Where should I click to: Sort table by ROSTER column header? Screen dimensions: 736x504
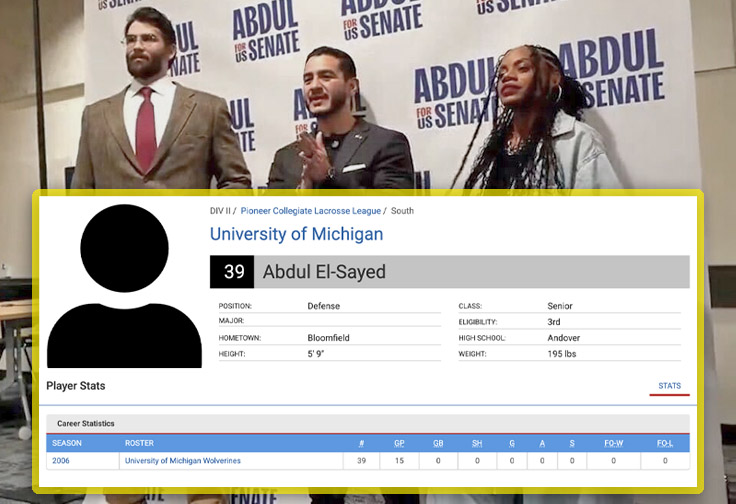pyautogui.click(x=139, y=443)
